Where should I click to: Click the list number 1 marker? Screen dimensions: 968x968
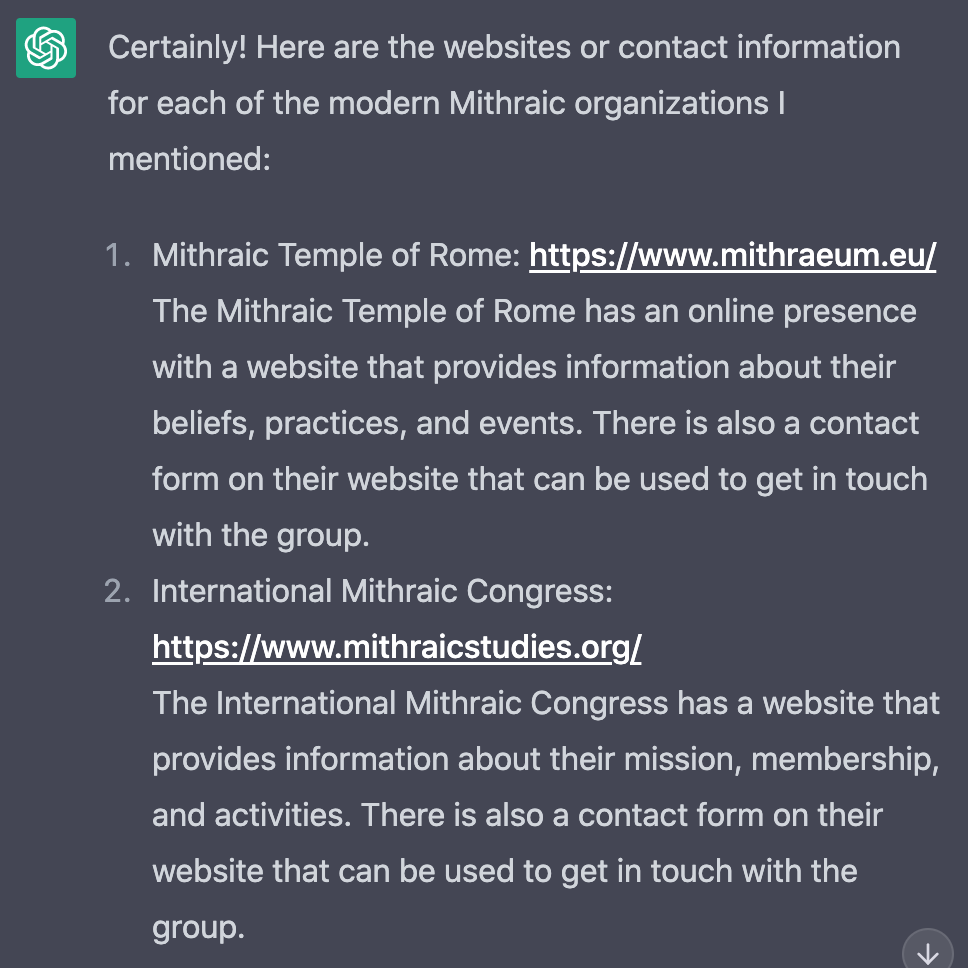[117, 256]
